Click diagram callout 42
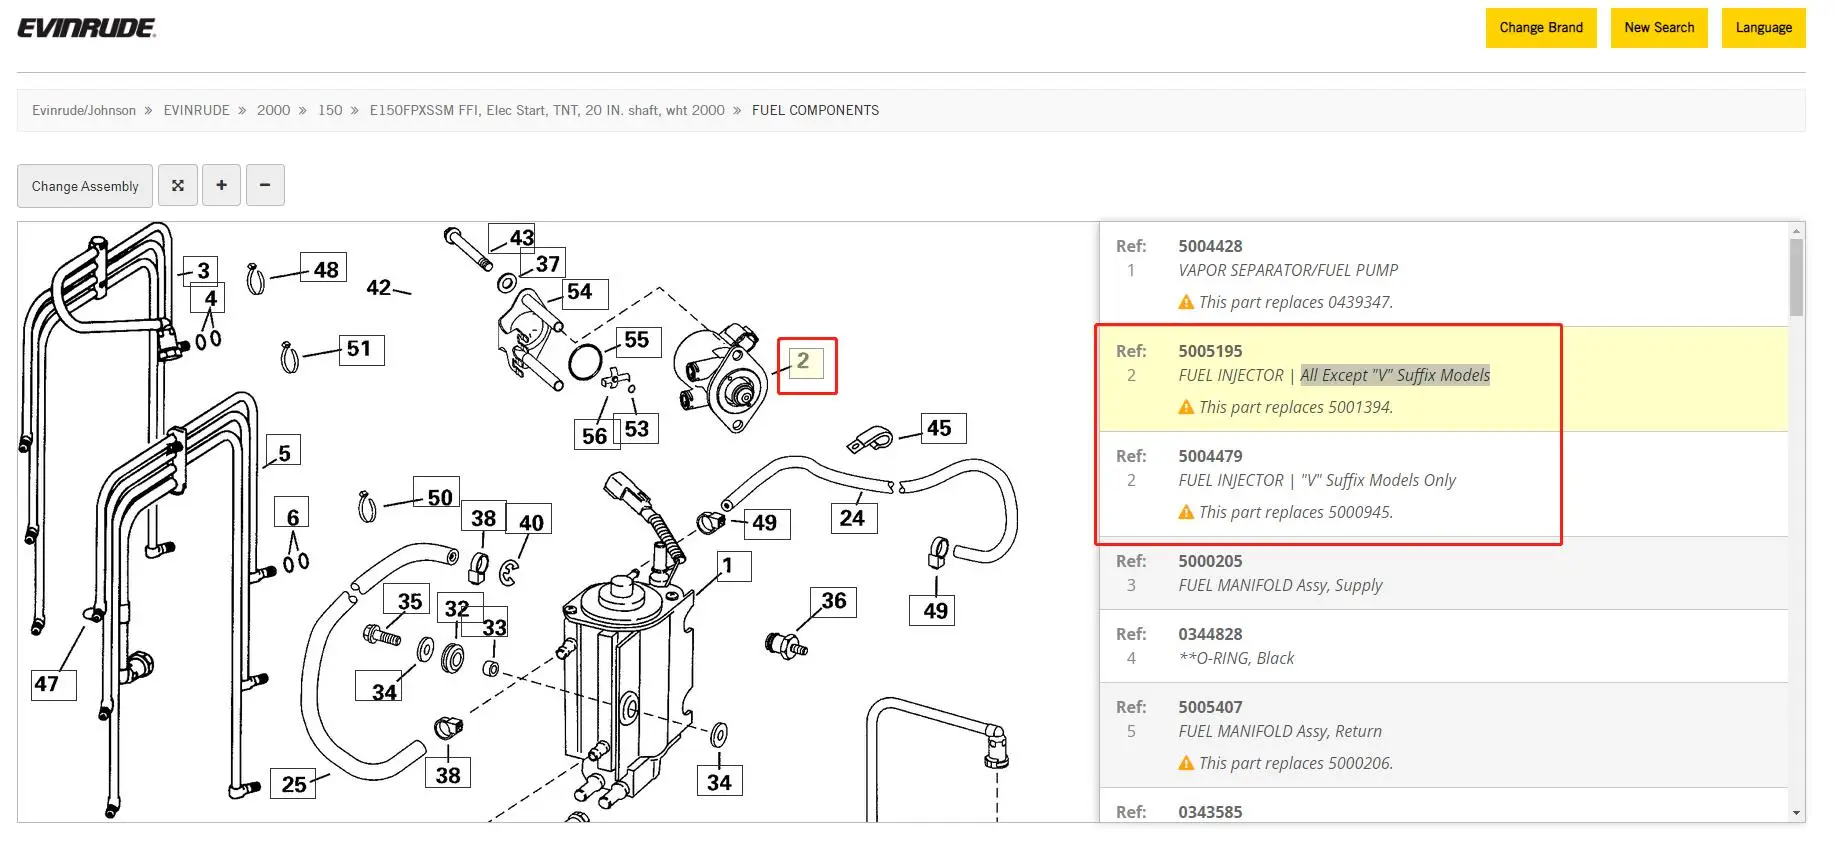Screen dimensions: 1835x860 tap(379, 288)
